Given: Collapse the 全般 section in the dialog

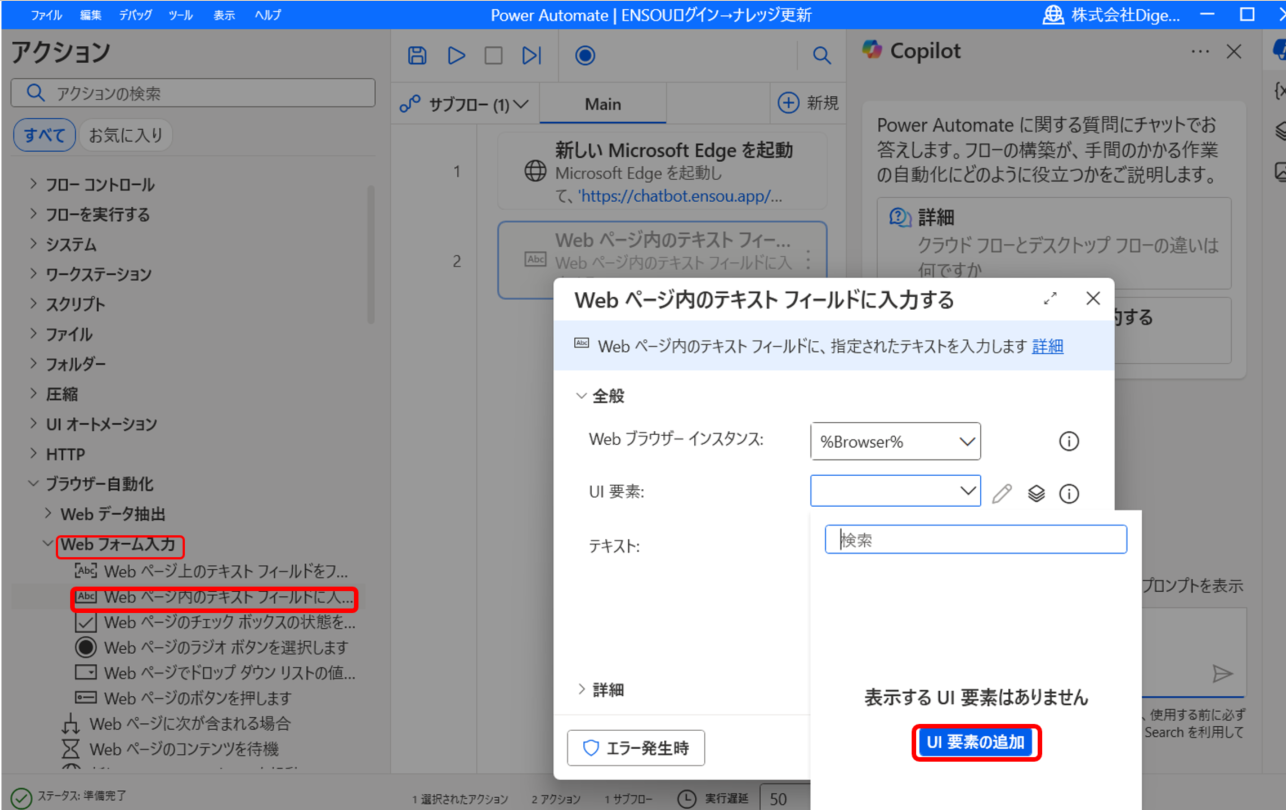Looking at the screenshot, I should [600, 396].
